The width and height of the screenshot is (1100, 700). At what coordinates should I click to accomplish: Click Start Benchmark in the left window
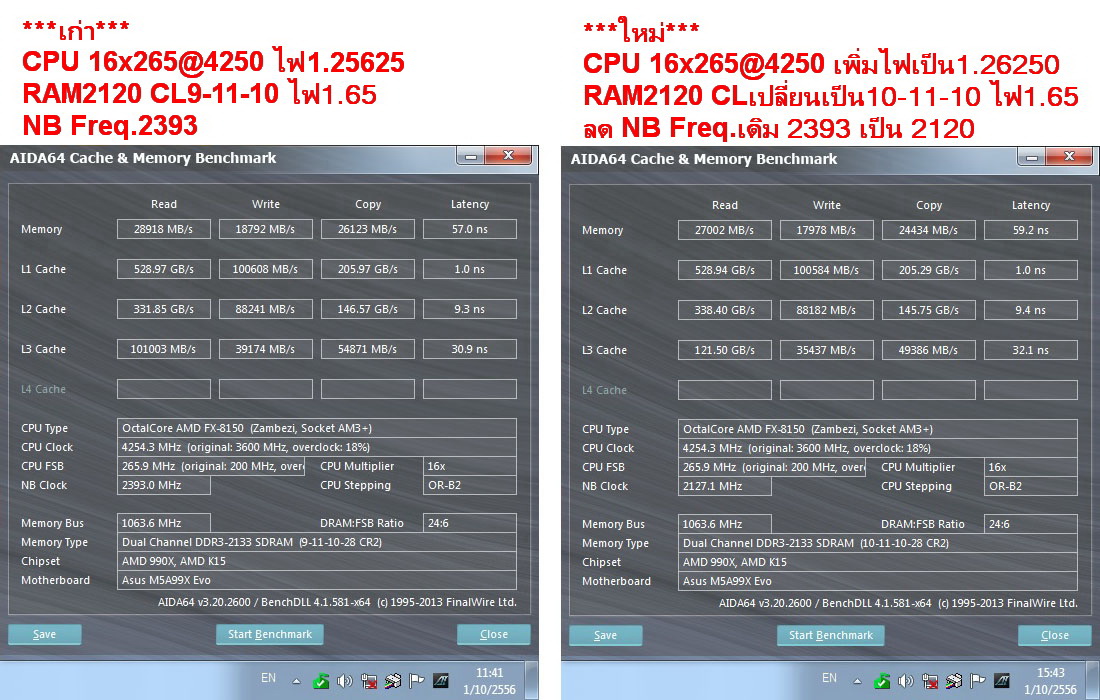269,634
